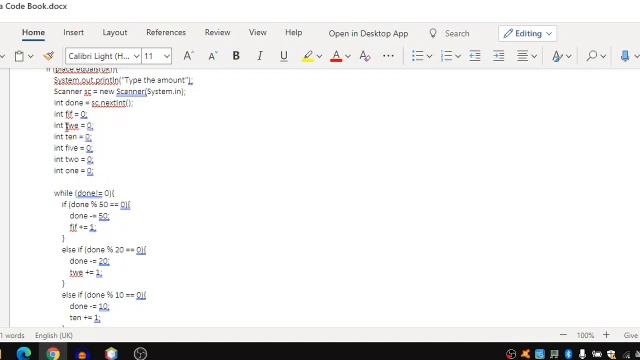Screen dimensions: 640x360
Task: Expand numbering library arrow
Action: pos(458,56)
